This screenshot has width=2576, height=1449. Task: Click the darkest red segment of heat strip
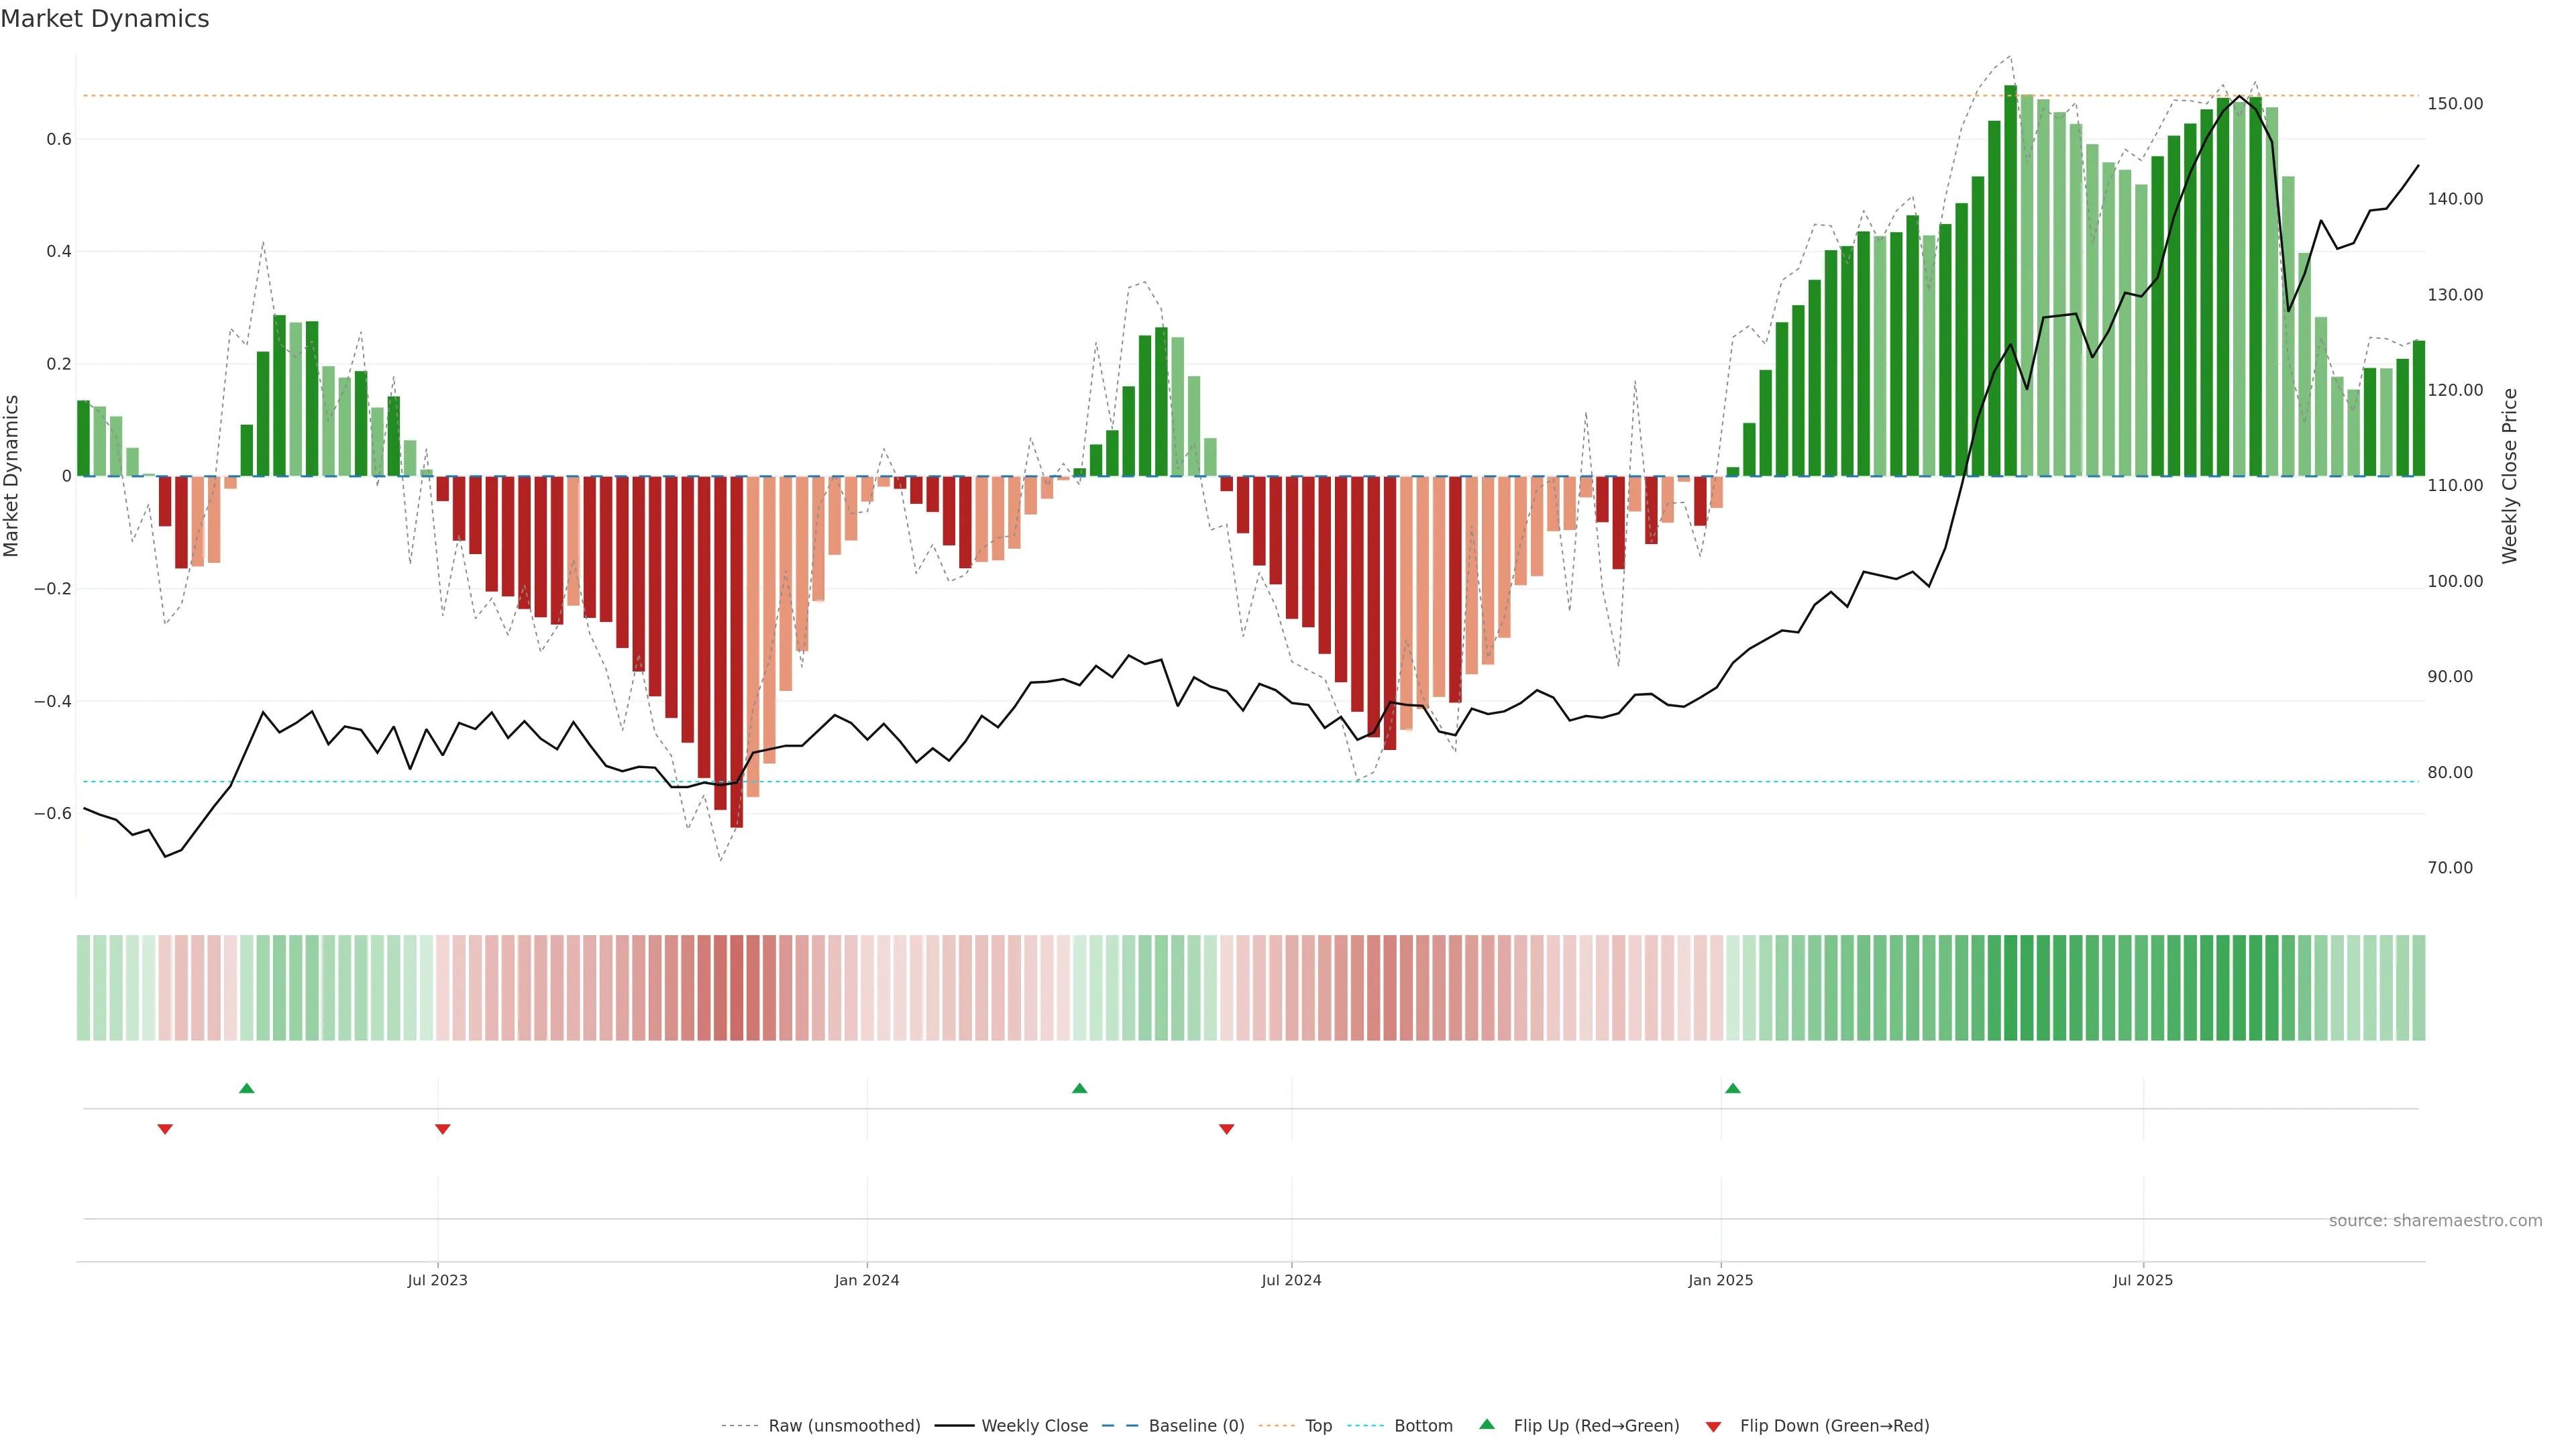pos(737,987)
